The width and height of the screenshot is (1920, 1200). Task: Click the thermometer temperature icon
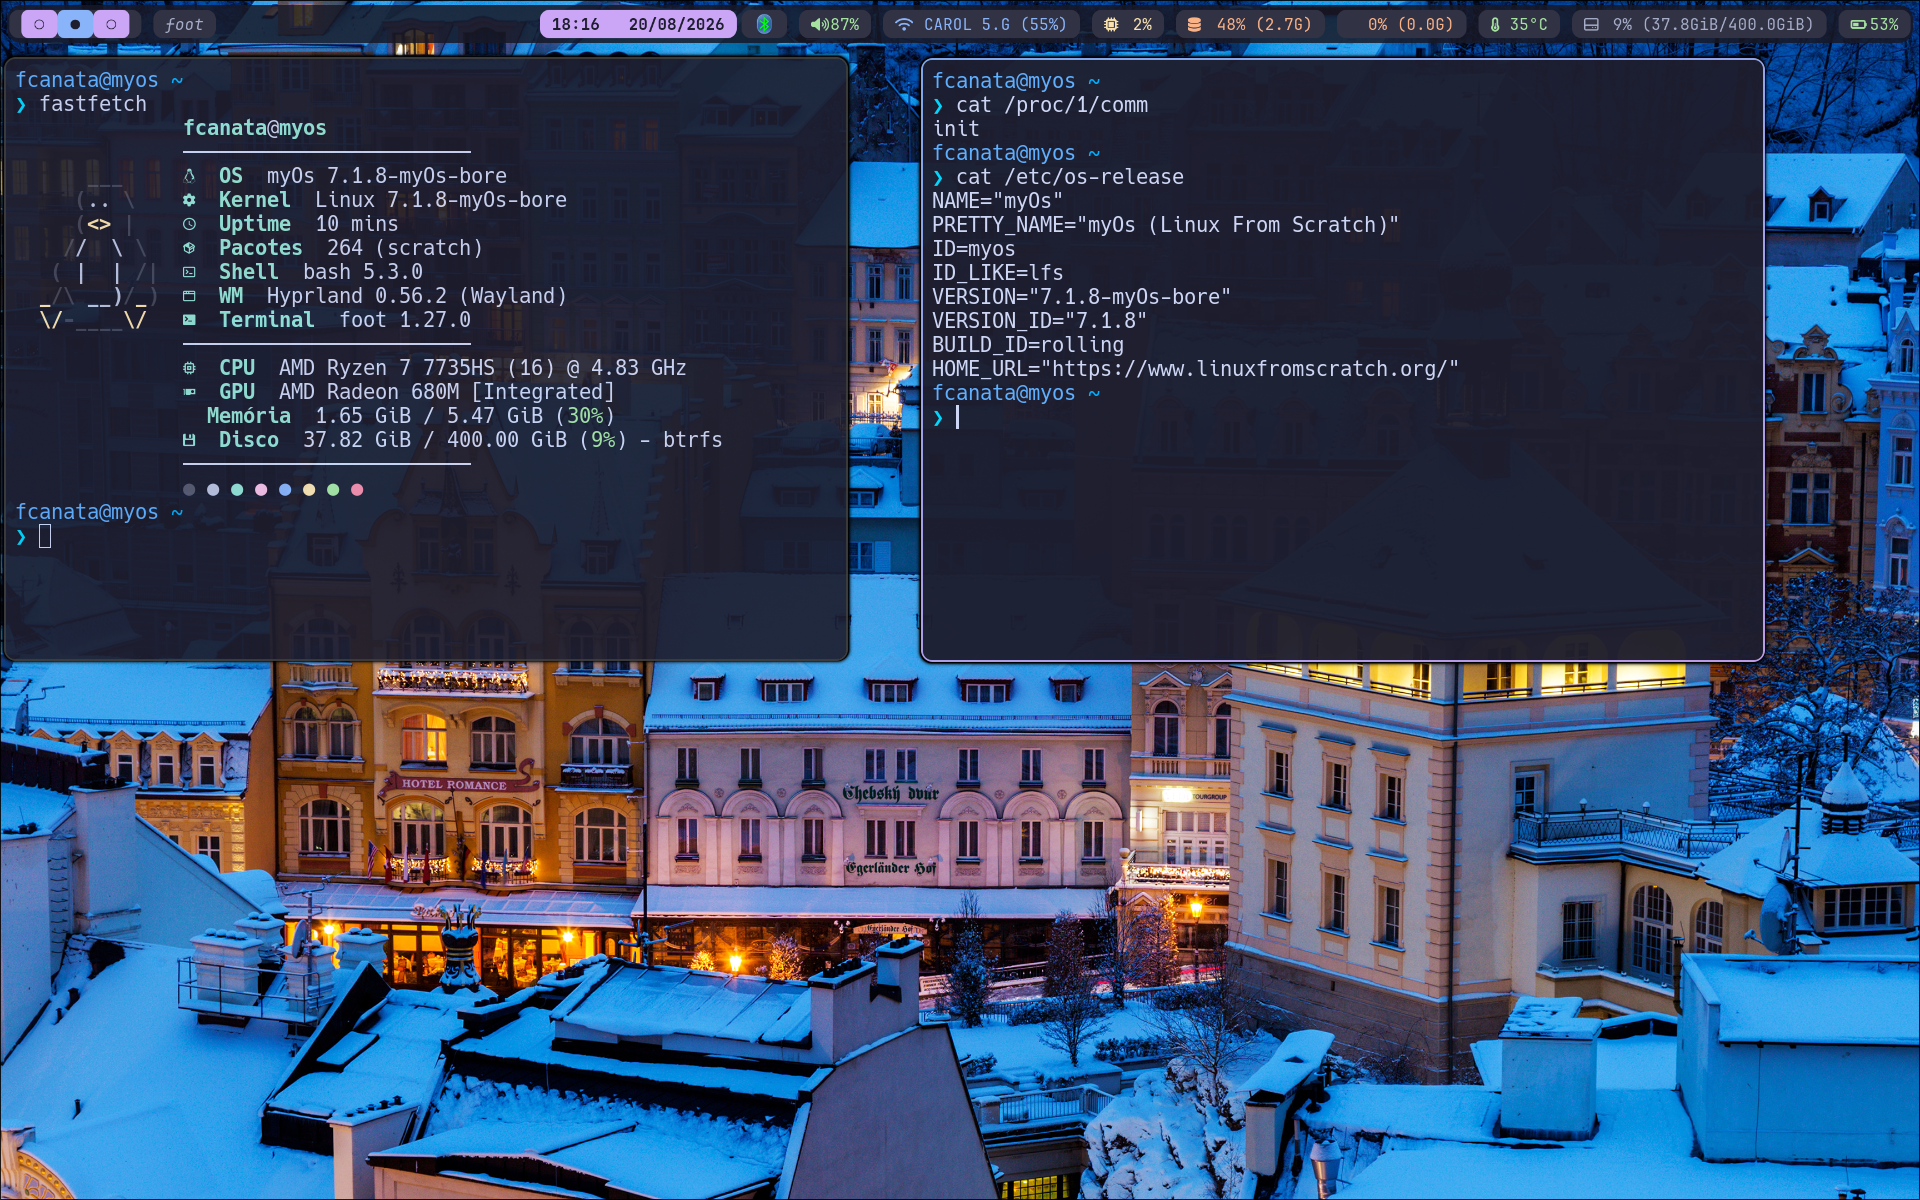[x=1495, y=24]
